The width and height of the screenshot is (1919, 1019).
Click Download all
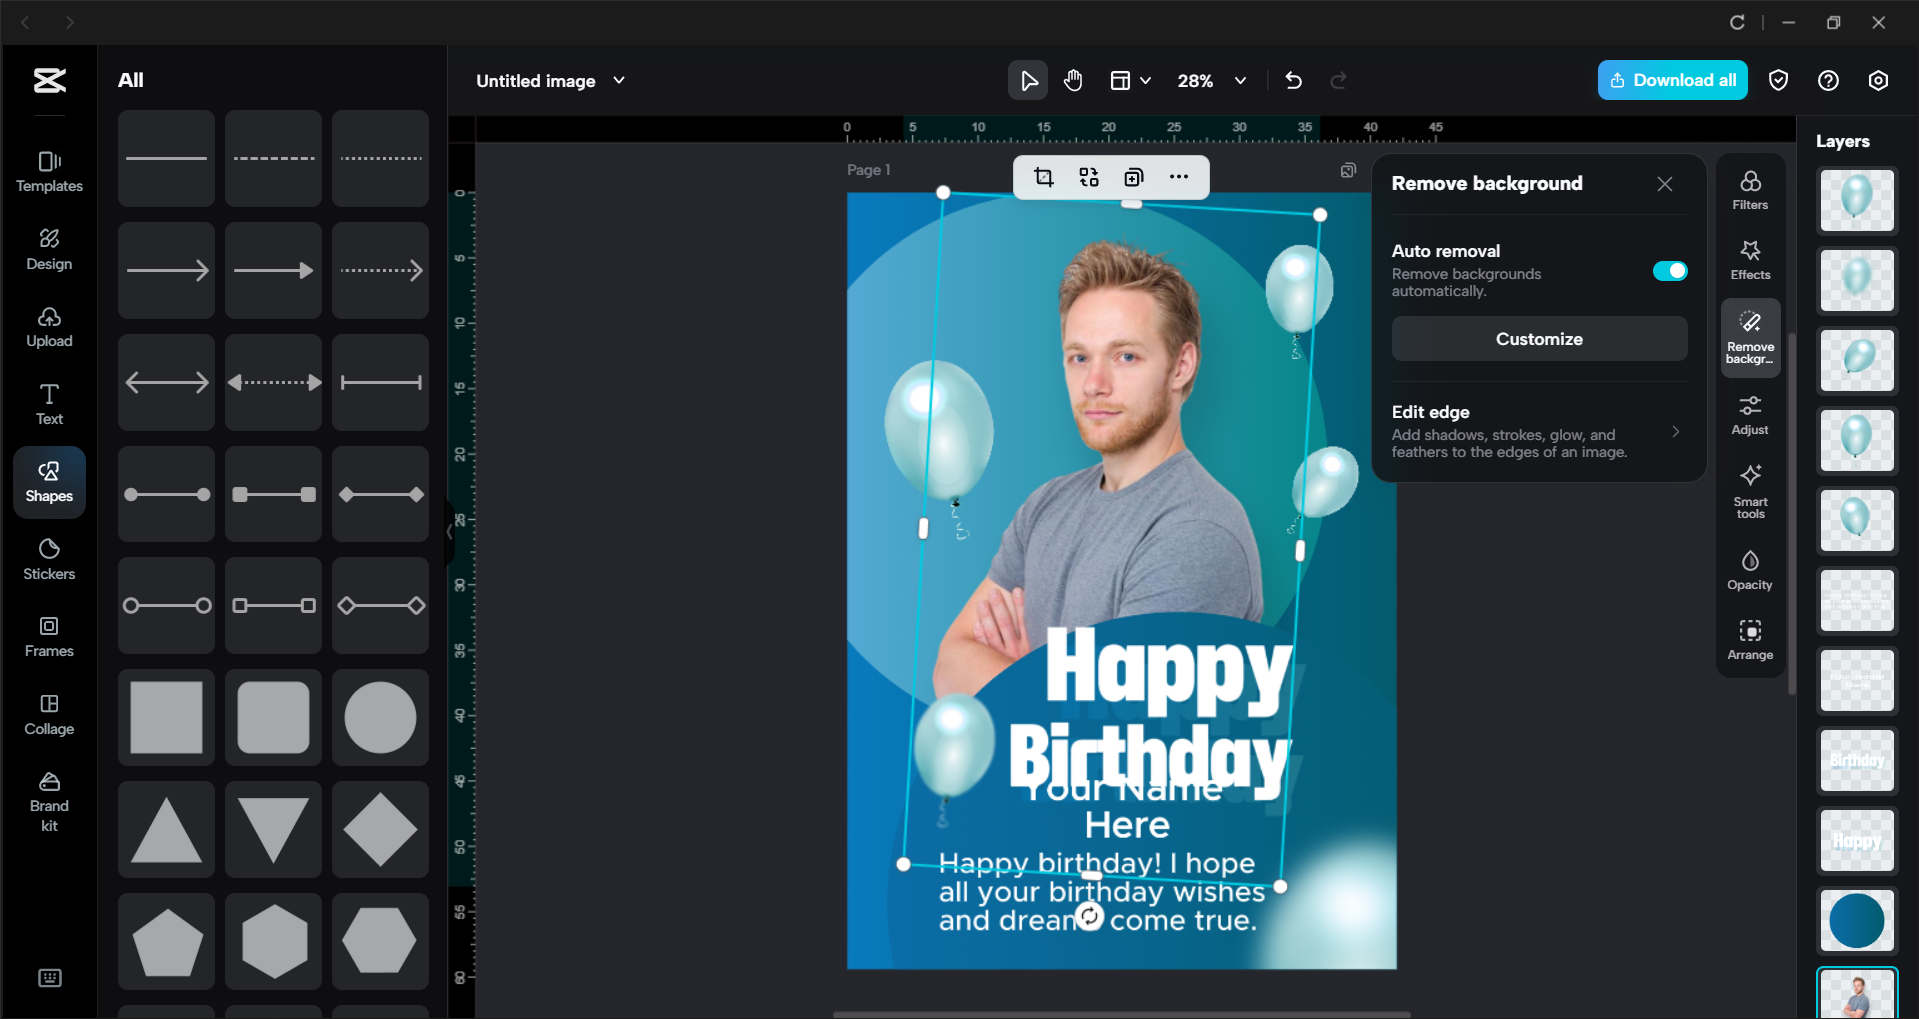click(1671, 80)
